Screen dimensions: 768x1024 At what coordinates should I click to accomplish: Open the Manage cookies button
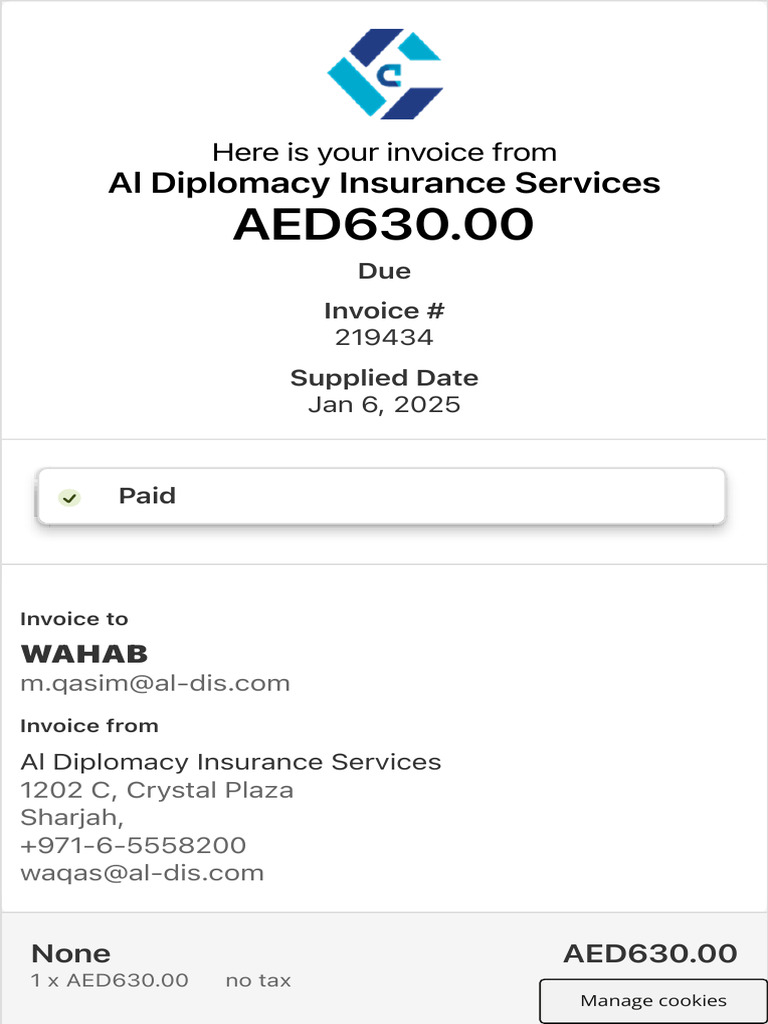(653, 1000)
